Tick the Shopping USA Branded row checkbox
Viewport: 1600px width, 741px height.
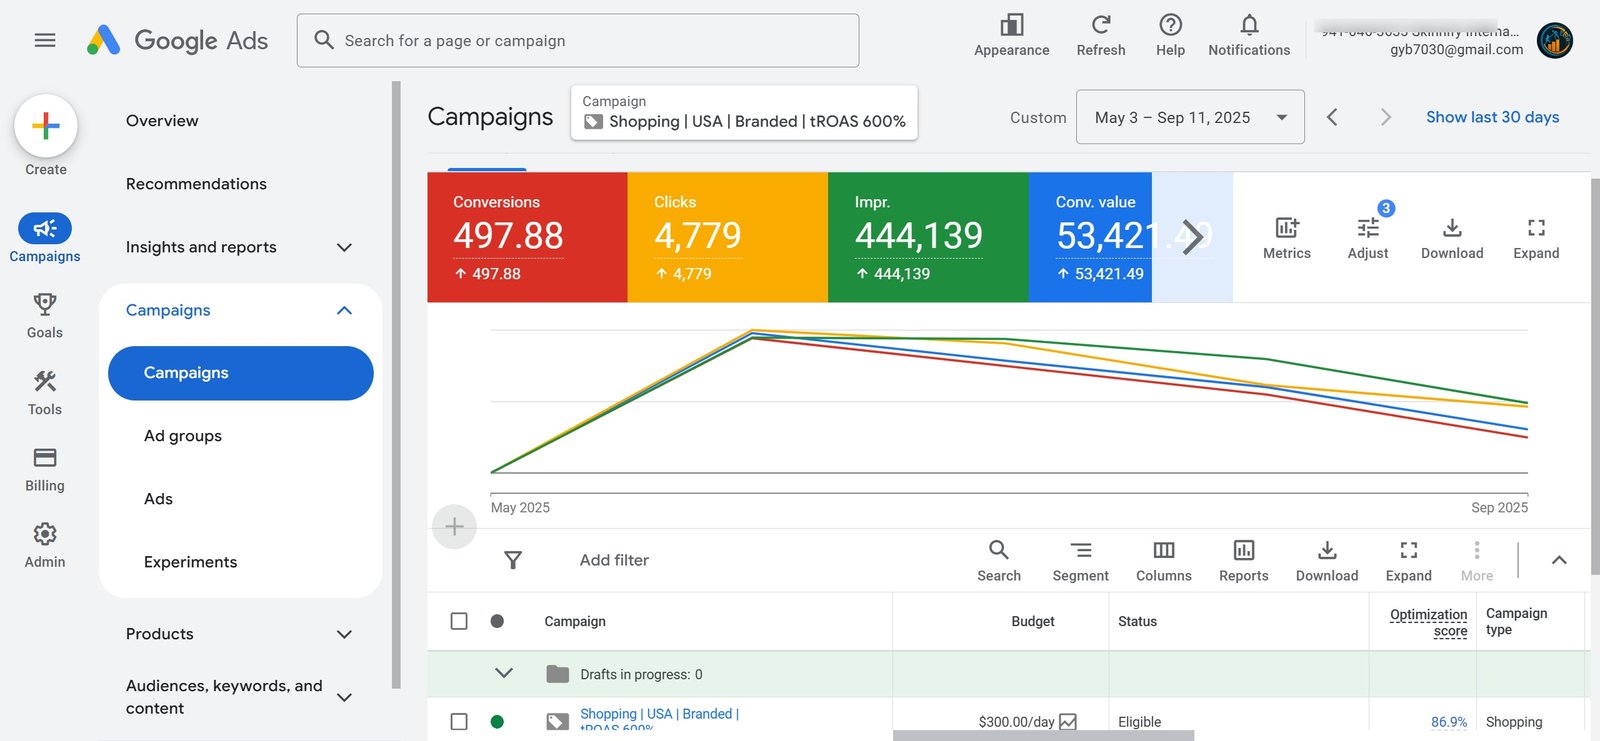(x=459, y=721)
